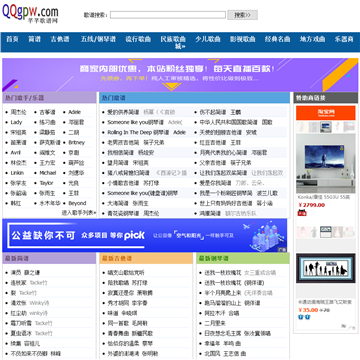Viewport: 360px width, 360px height.
Task: Open the Beyond singer link
Action: 77,203
